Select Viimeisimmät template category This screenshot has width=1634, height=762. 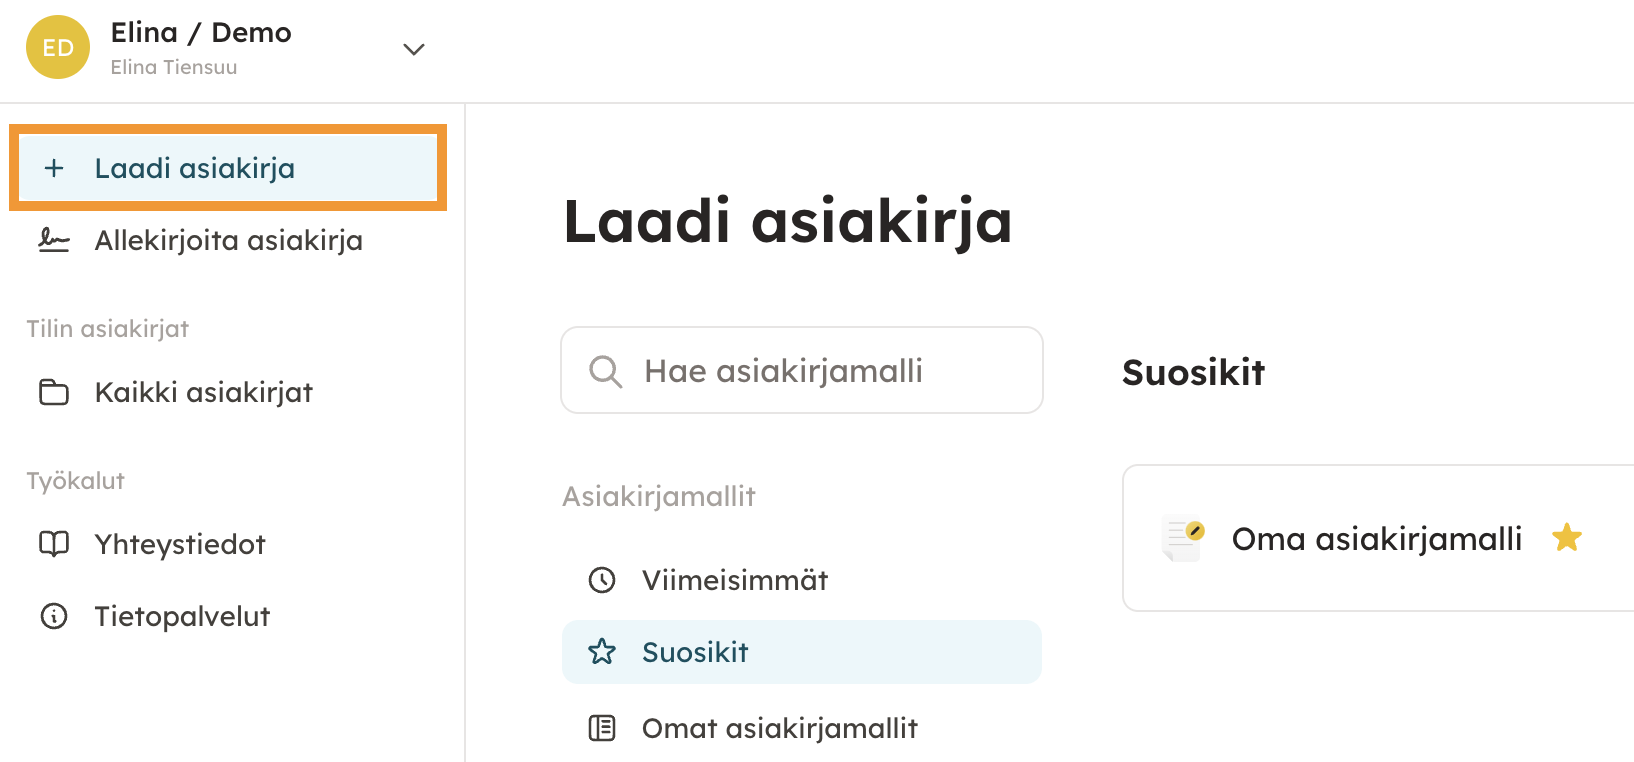coord(735,581)
